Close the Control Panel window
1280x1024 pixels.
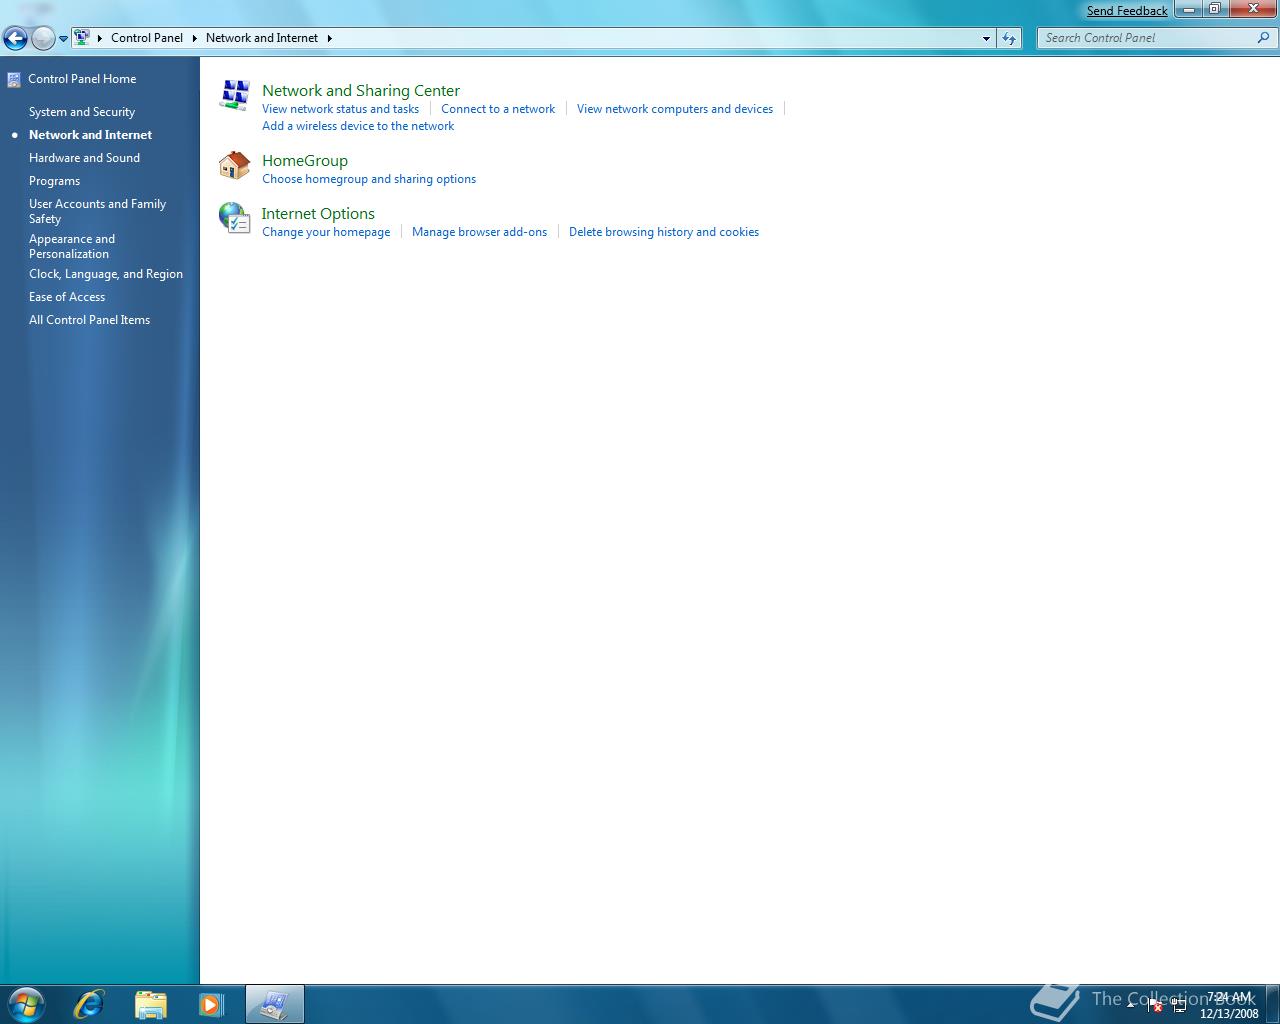pyautogui.click(x=1252, y=10)
